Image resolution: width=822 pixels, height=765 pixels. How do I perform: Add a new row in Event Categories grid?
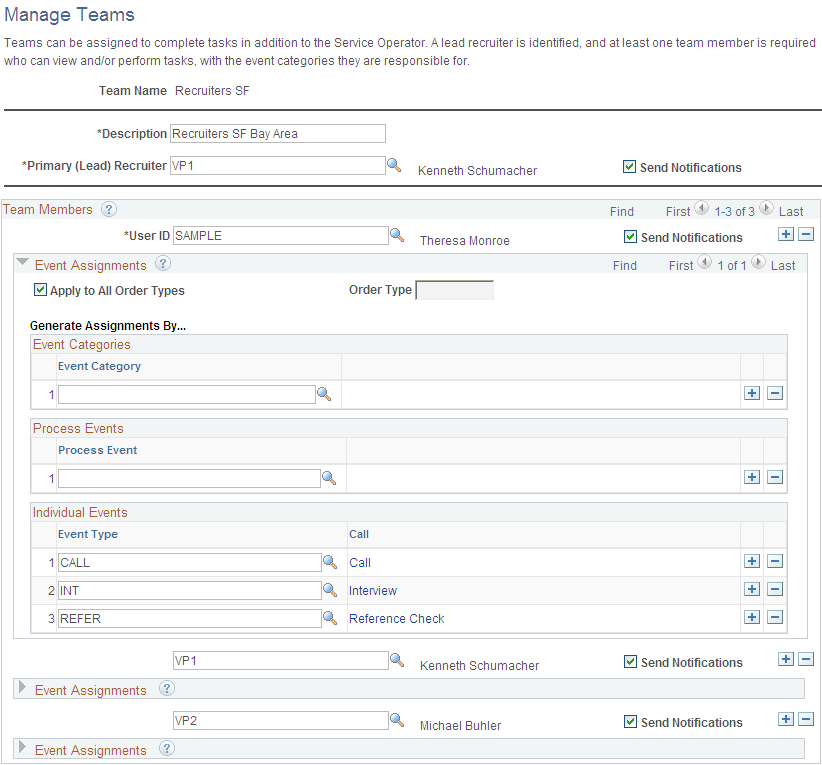[752, 393]
